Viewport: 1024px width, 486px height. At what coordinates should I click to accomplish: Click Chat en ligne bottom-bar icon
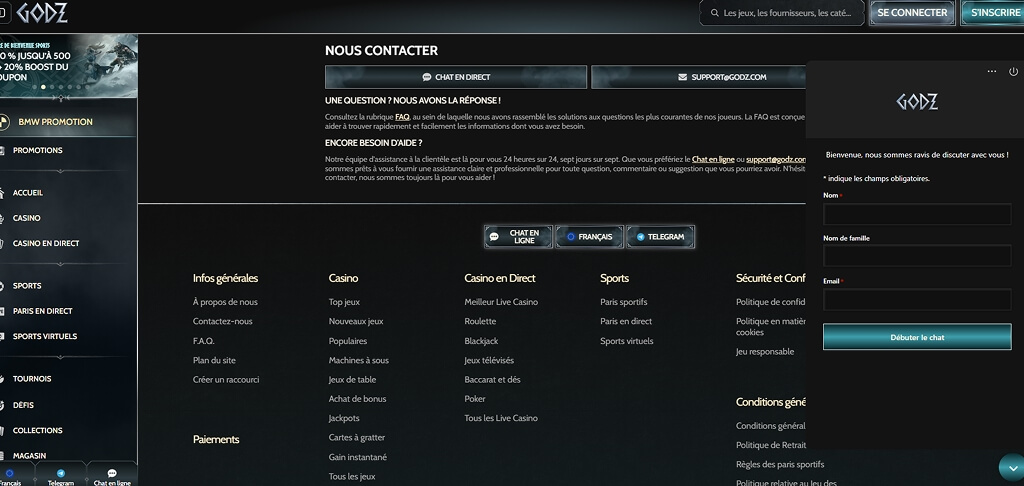[x=112, y=473]
